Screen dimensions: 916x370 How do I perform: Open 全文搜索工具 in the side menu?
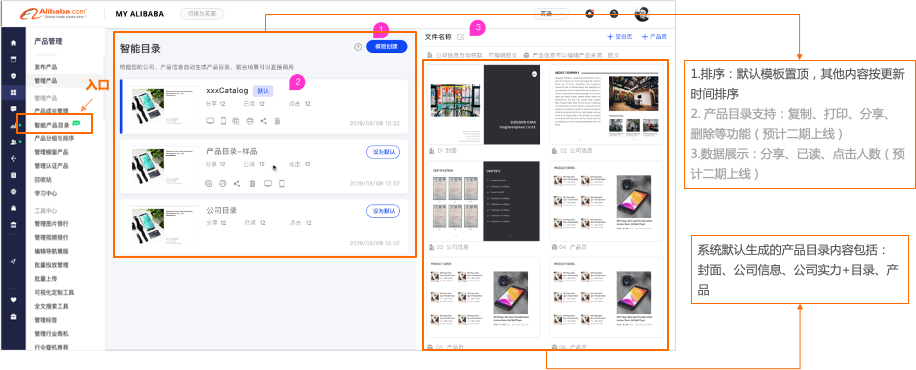[x=51, y=306]
